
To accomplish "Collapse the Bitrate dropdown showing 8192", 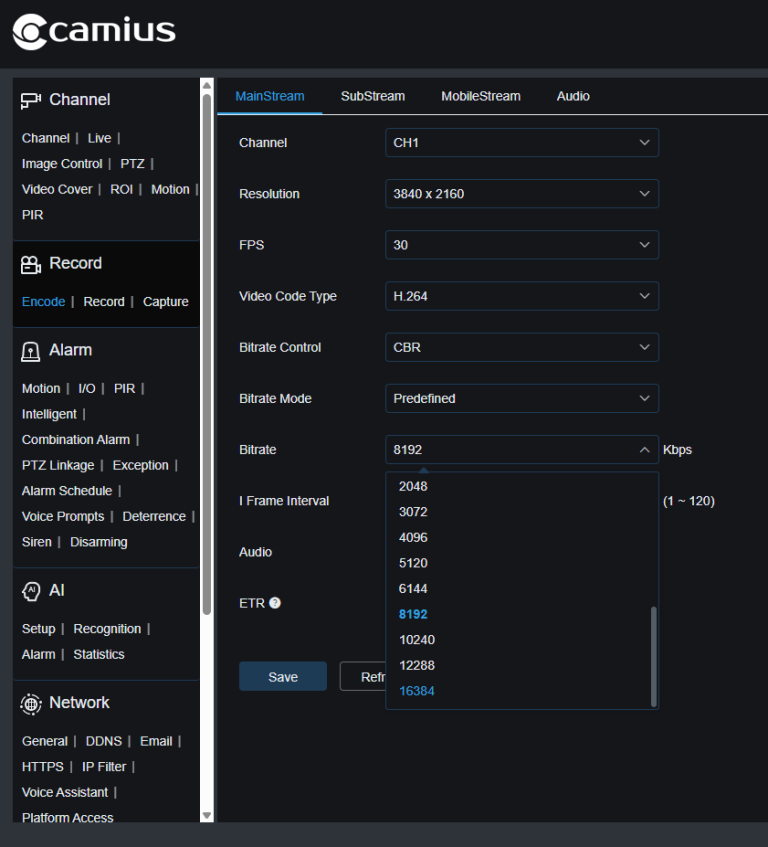I will click(x=522, y=449).
